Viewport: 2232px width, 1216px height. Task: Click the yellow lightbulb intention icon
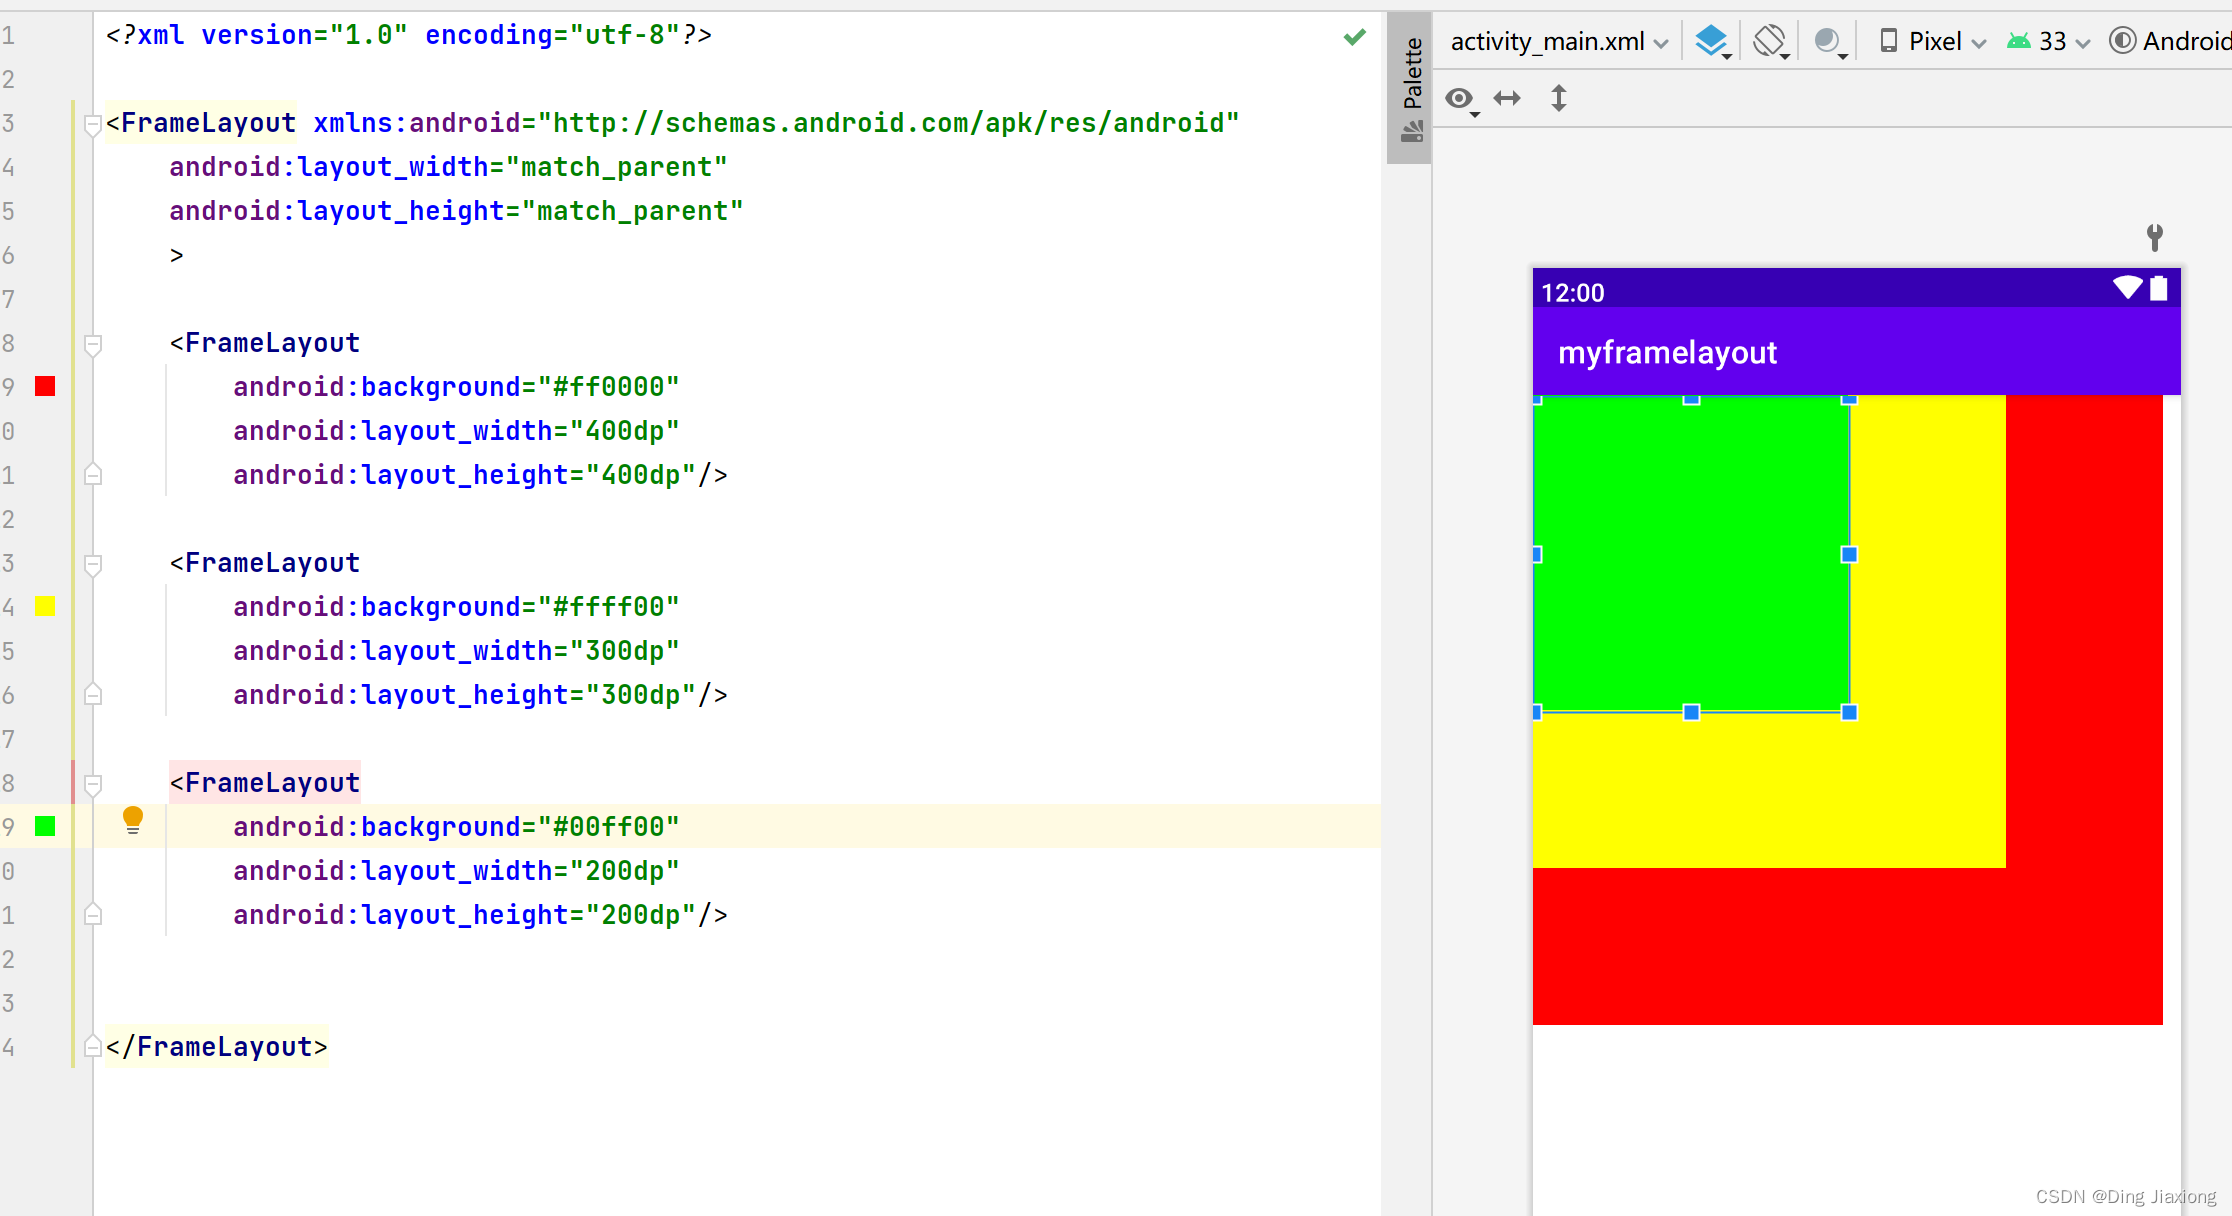pyautogui.click(x=133, y=820)
